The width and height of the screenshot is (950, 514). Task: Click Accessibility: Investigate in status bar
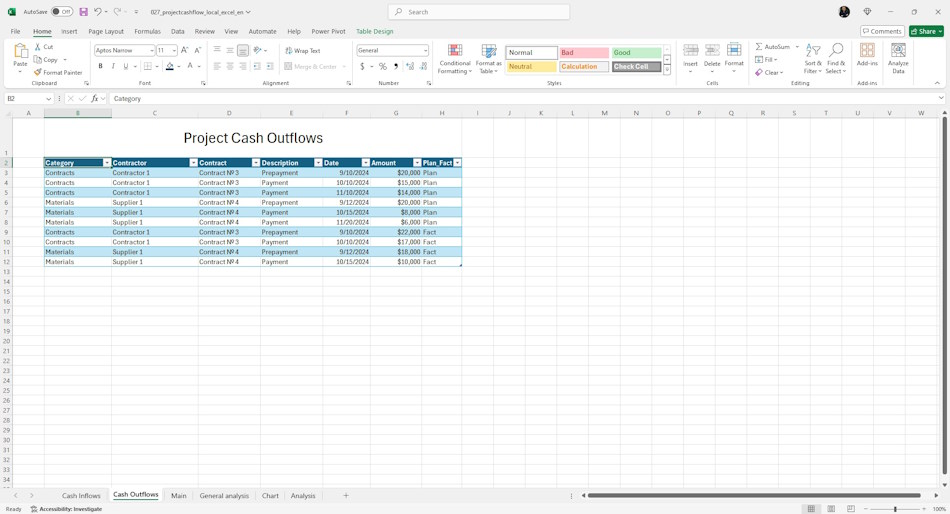click(x=66, y=509)
